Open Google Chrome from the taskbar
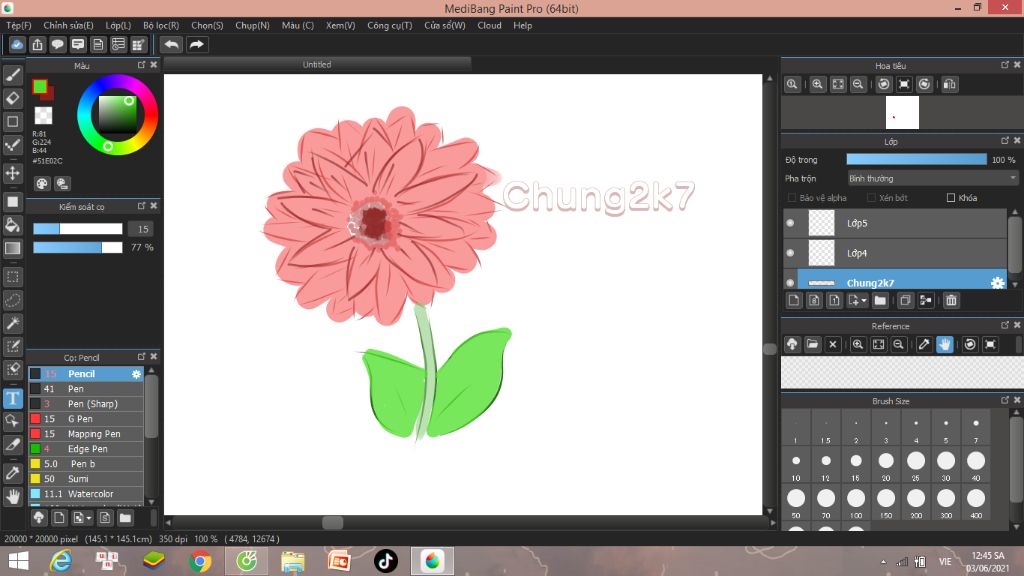Viewport: 1024px width, 576px height. click(200, 561)
